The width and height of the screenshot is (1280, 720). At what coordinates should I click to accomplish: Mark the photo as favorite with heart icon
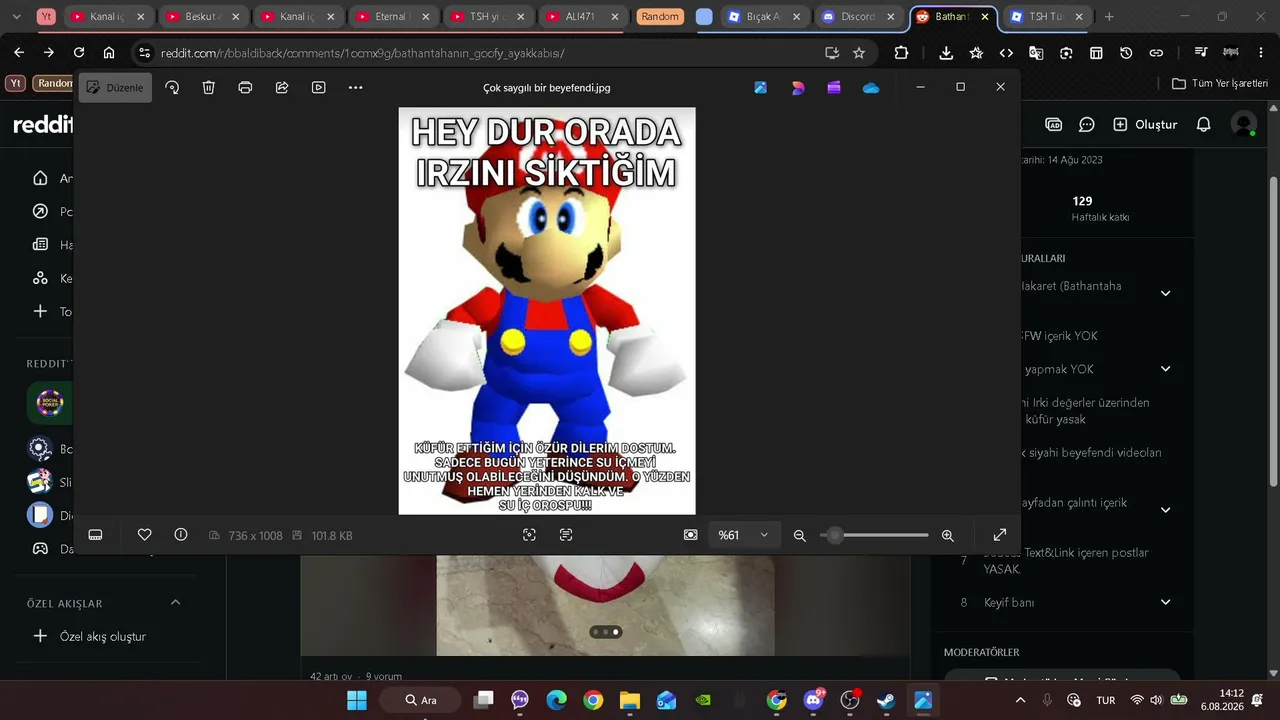click(144, 535)
